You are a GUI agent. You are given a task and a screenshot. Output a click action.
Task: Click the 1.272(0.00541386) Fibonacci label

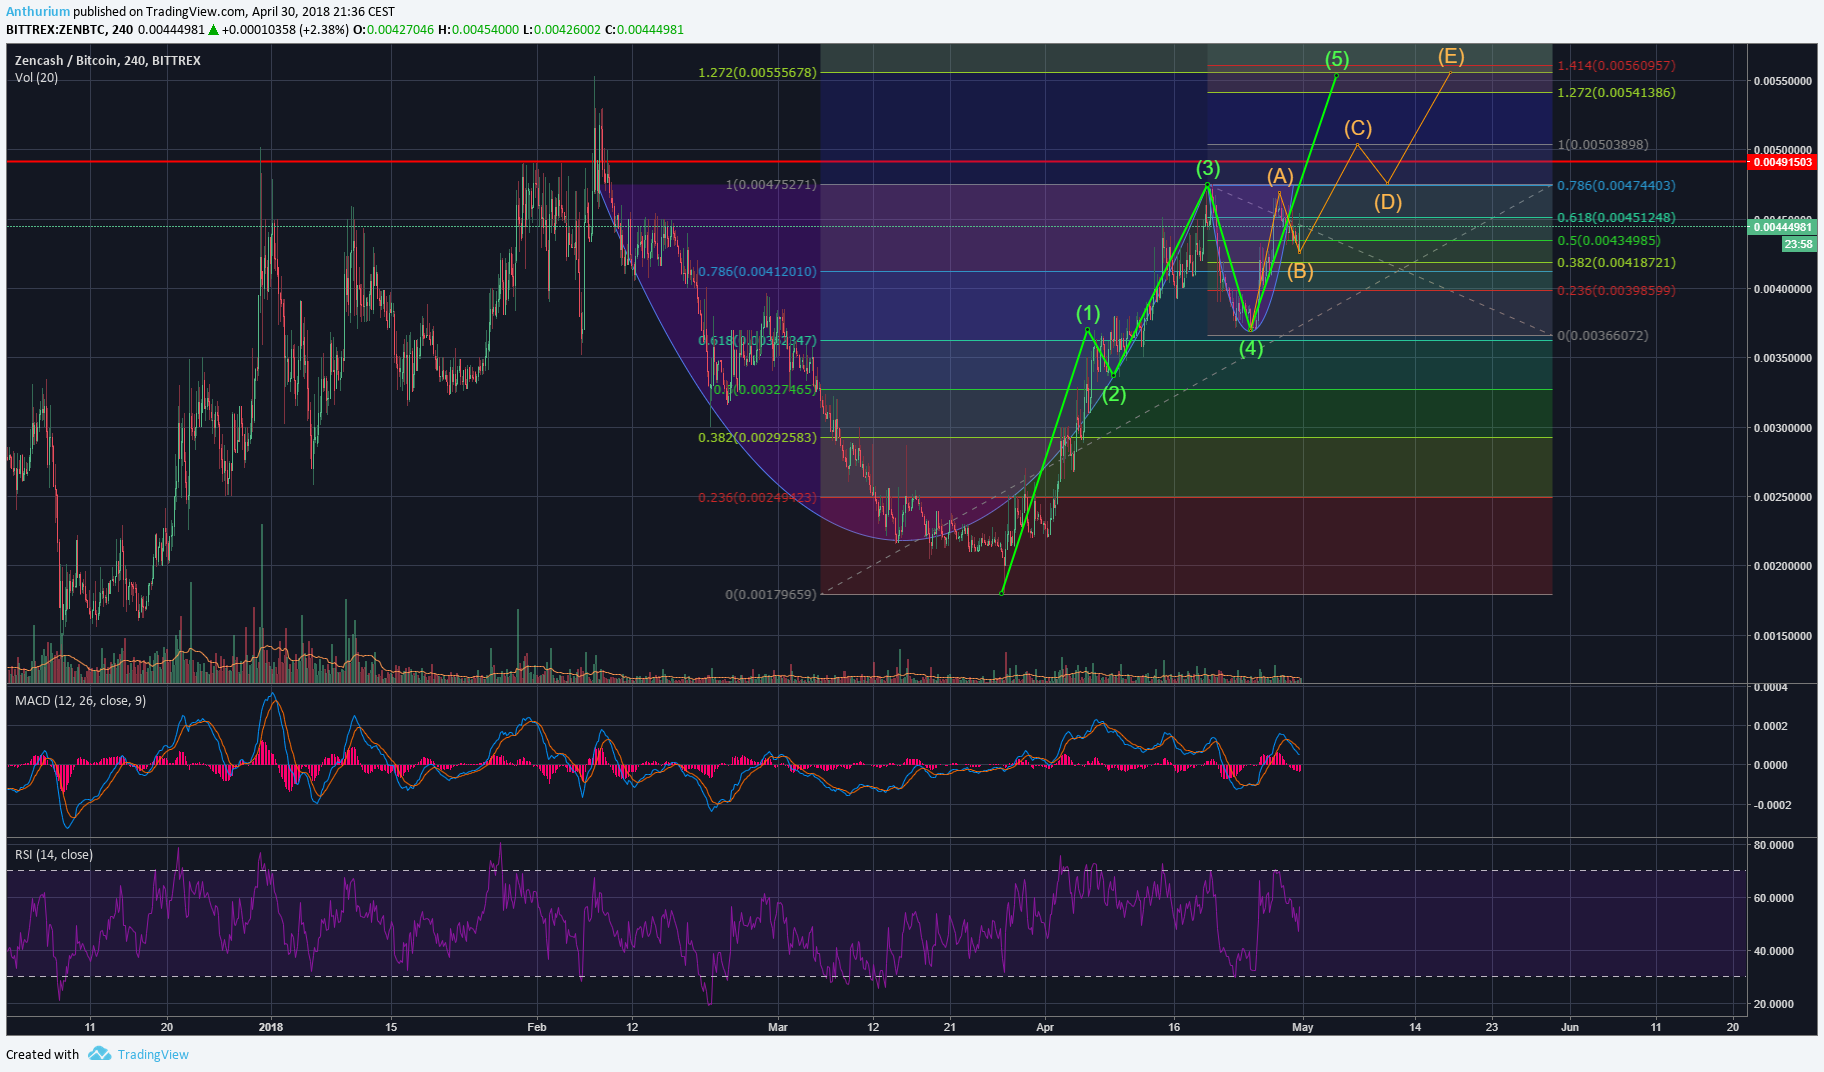pyautogui.click(x=1616, y=92)
